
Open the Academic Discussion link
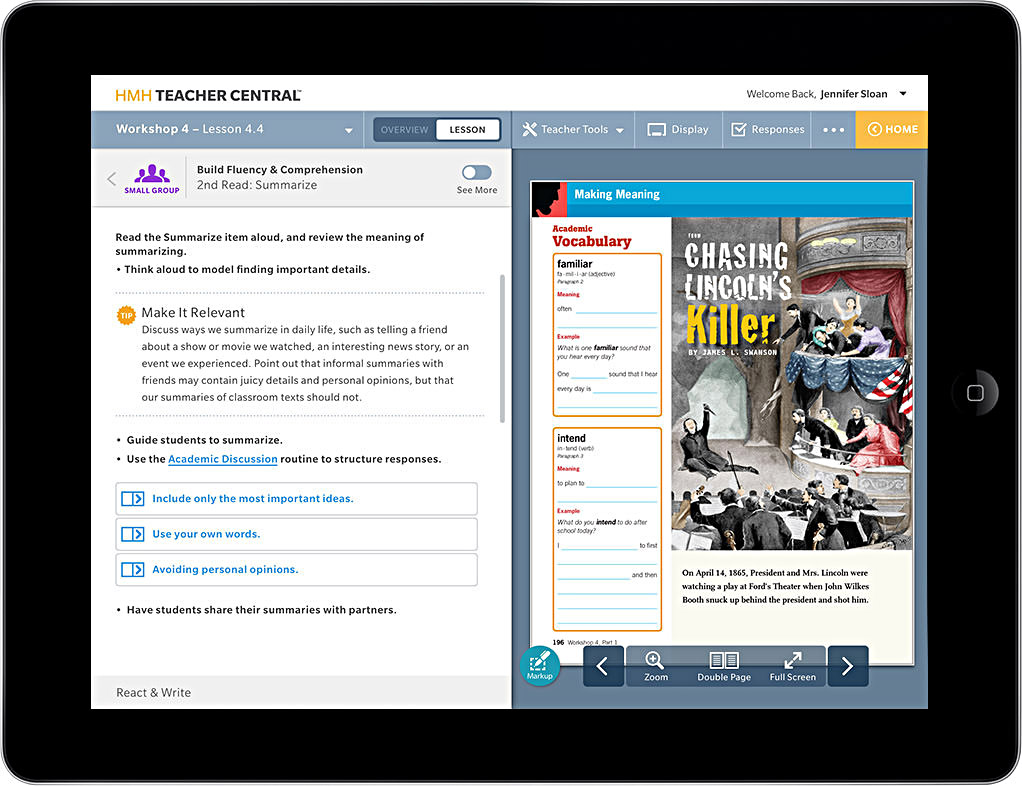pyautogui.click(x=222, y=459)
